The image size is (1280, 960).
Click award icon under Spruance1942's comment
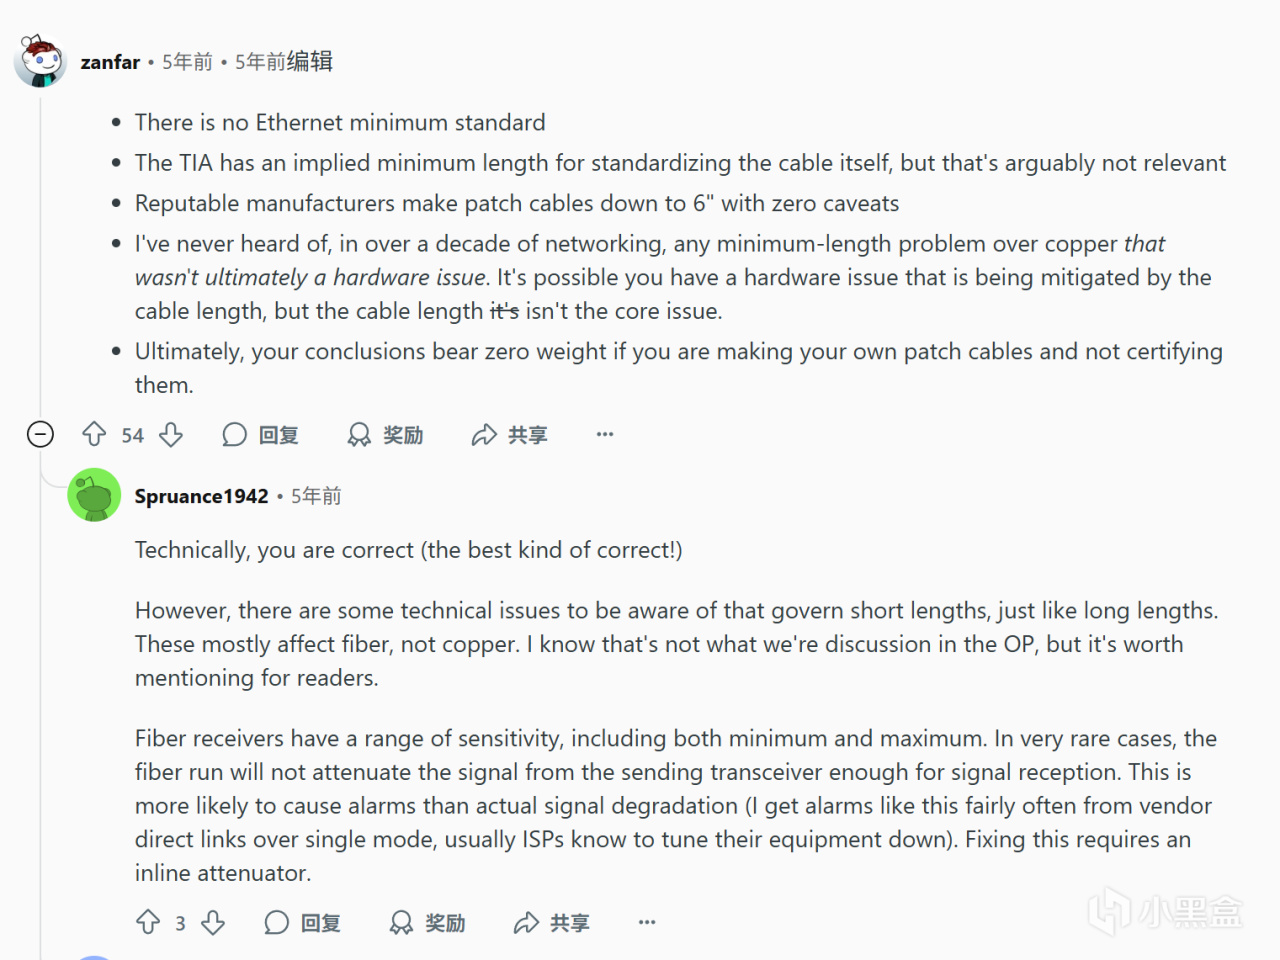click(401, 922)
